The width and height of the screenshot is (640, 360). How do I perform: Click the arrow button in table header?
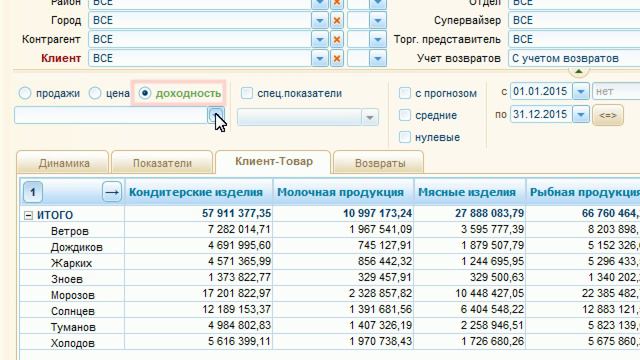112,192
